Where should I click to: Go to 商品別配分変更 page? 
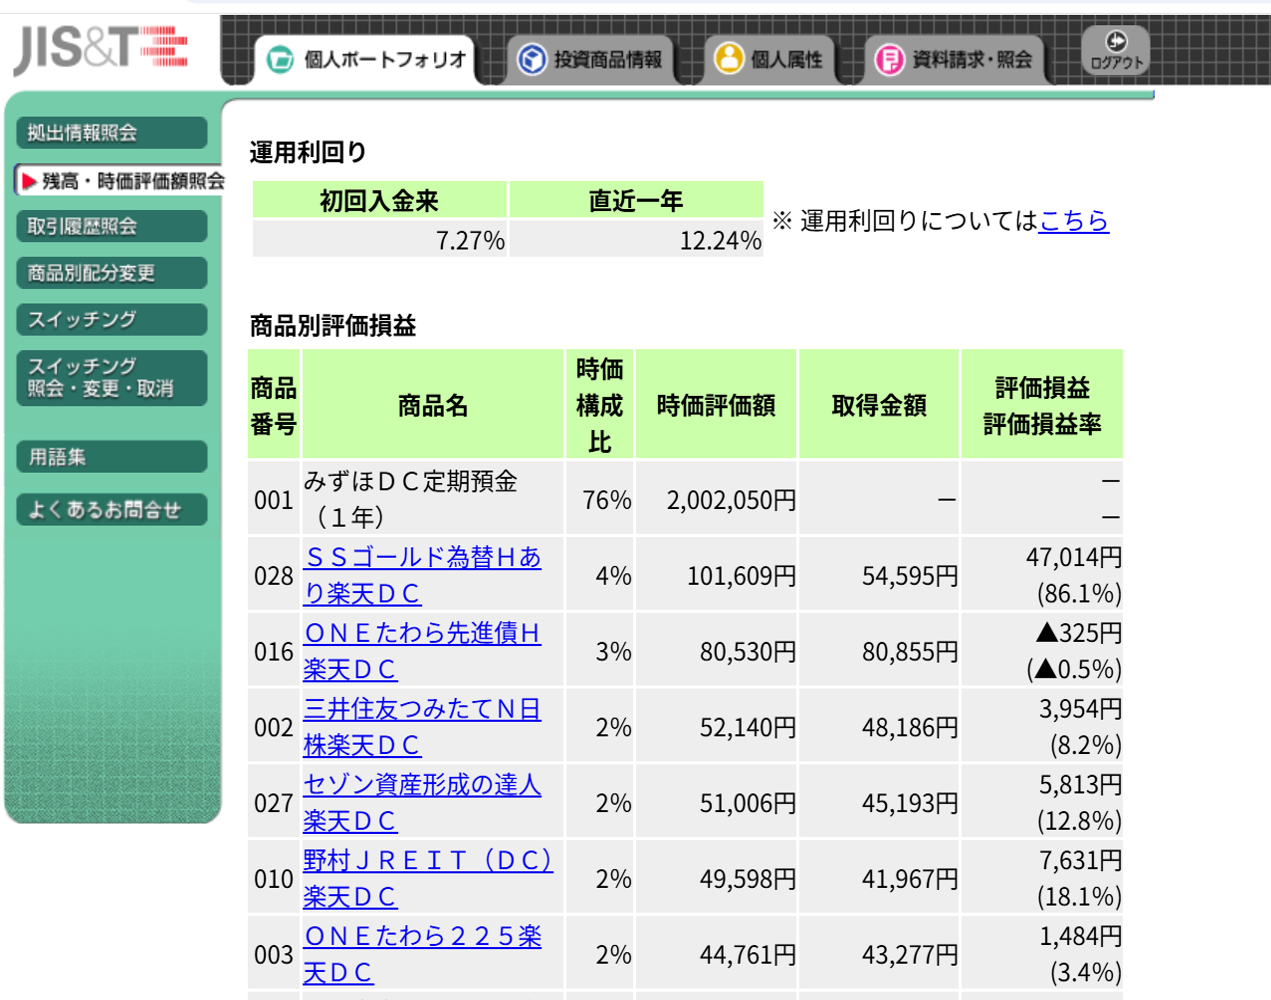(x=111, y=273)
